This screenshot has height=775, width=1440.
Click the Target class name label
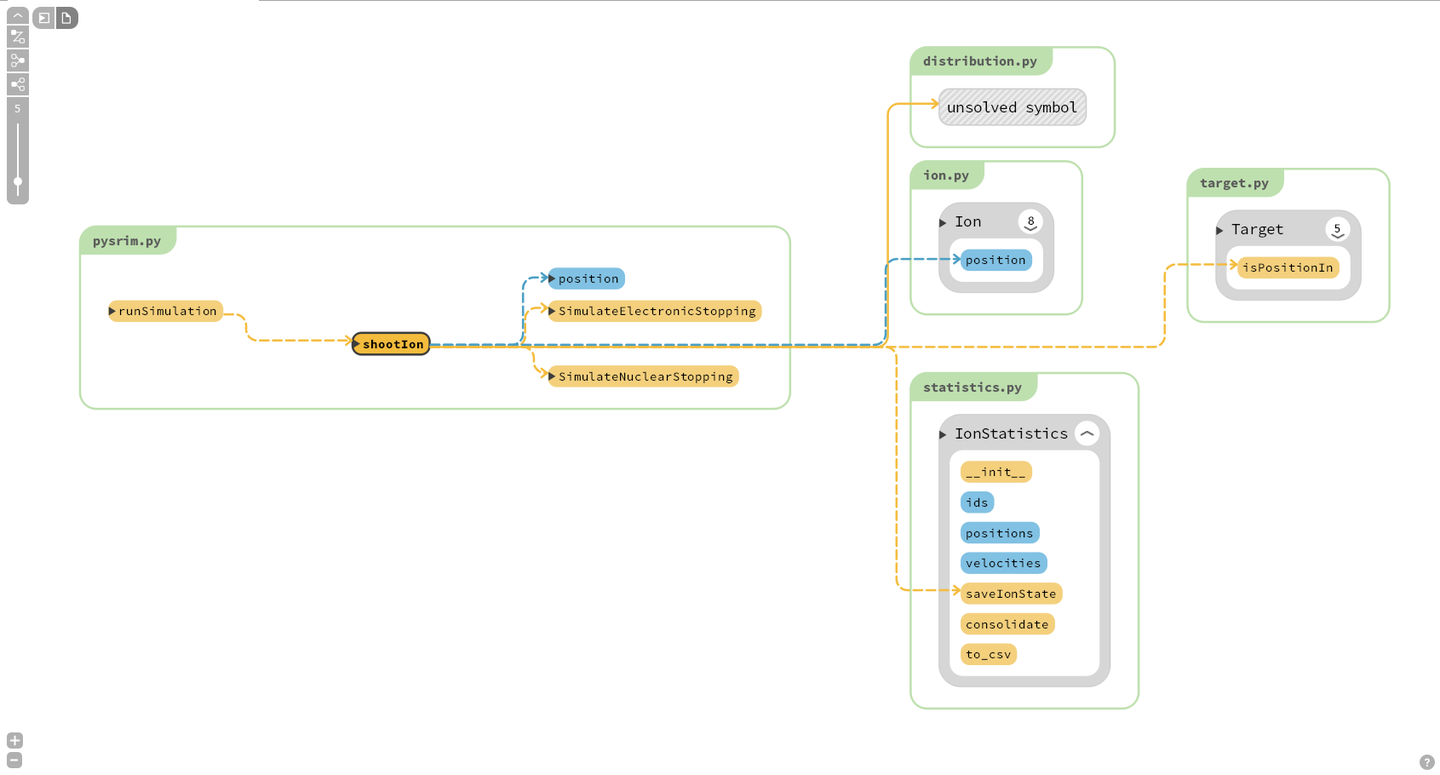[x=1257, y=230]
